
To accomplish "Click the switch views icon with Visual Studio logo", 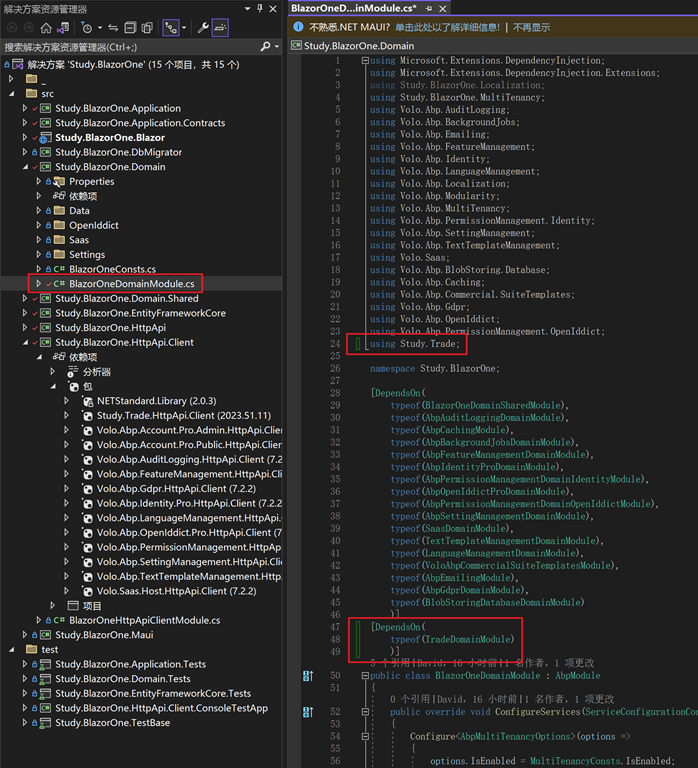I will (x=63, y=28).
